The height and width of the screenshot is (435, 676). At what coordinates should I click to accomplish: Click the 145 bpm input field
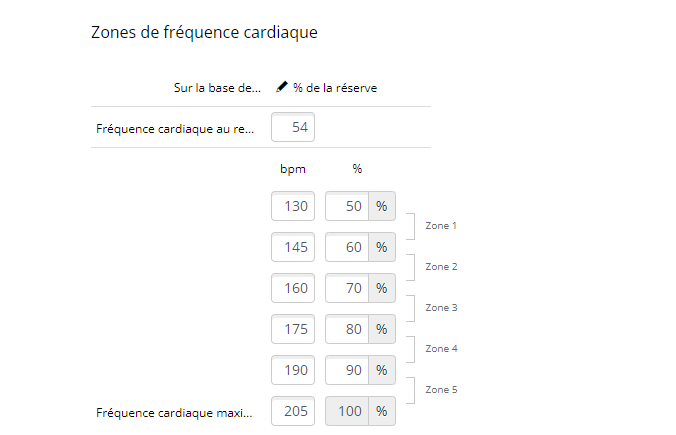click(293, 247)
